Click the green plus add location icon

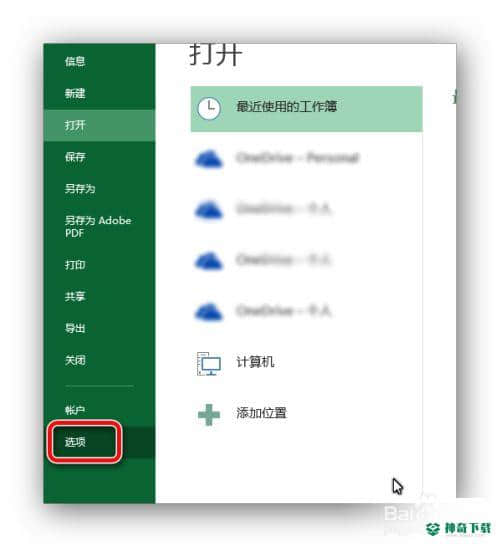tap(209, 414)
